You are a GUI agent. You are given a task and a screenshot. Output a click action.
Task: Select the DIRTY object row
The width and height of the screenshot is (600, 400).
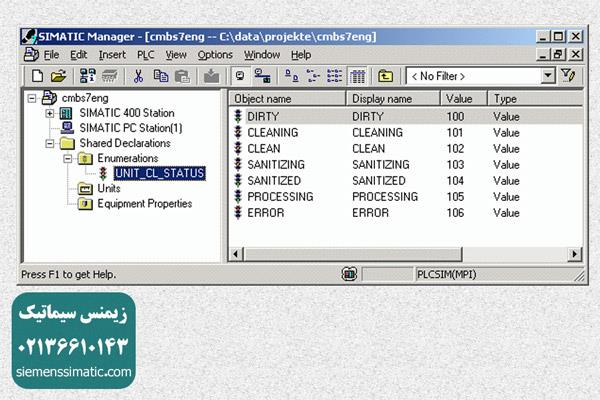(406, 116)
